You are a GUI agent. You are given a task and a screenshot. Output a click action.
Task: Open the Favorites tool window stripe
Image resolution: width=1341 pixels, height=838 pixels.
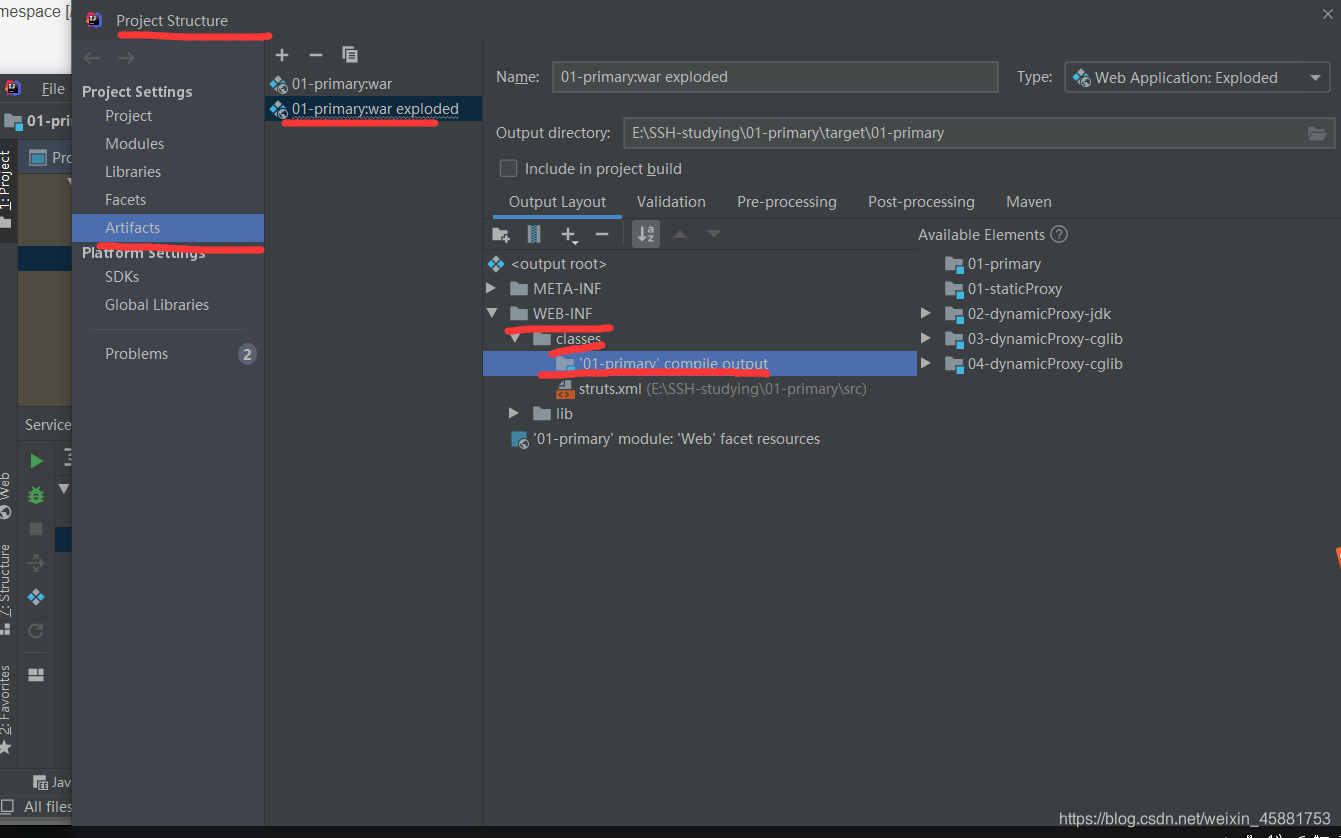click(x=6, y=708)
